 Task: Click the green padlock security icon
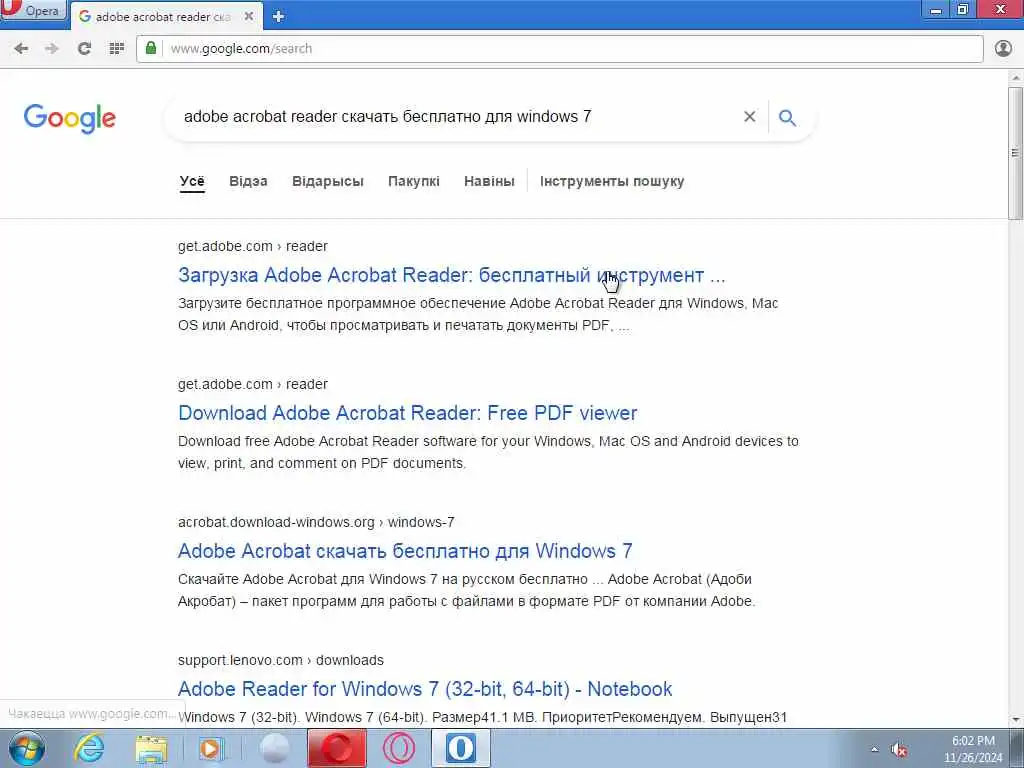(151, 48)
